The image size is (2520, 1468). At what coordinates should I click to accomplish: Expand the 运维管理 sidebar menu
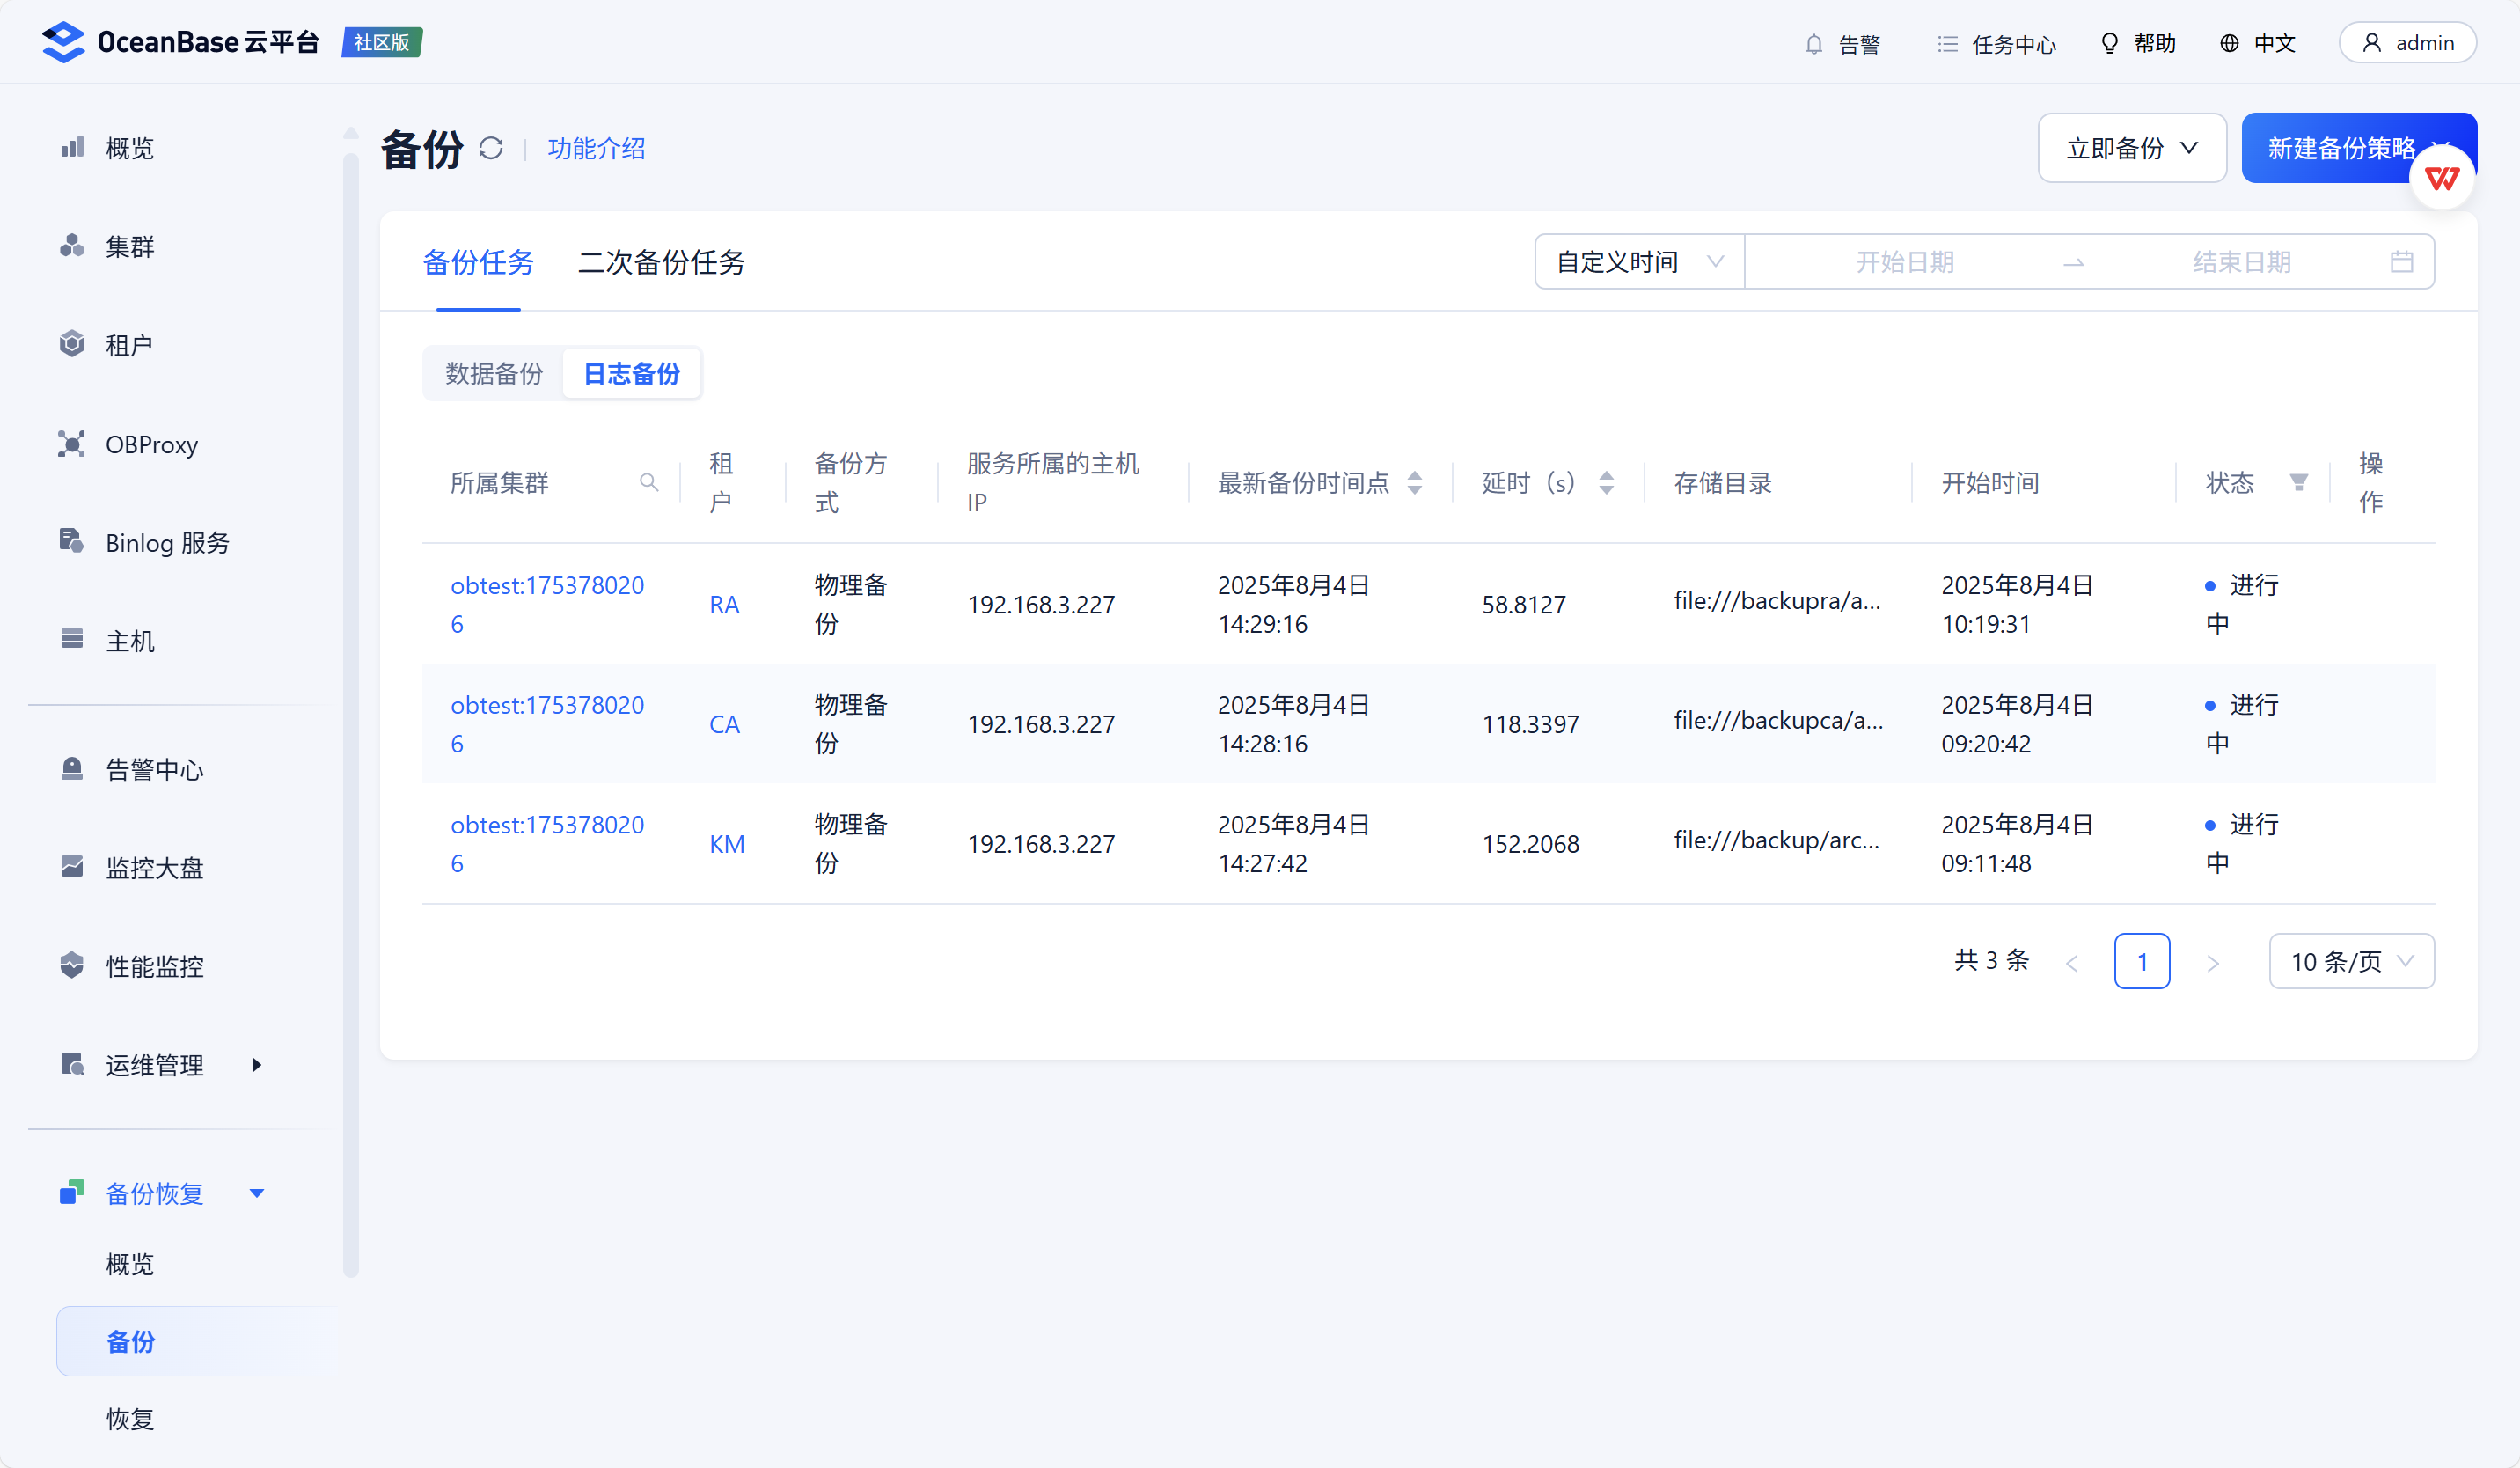coord(160,1065)
